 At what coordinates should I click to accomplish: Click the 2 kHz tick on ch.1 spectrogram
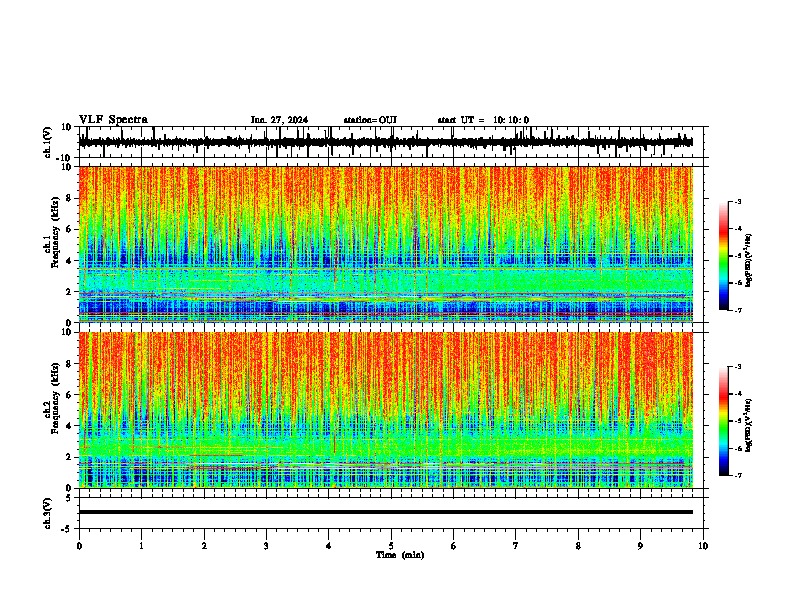tap(69, 292)
